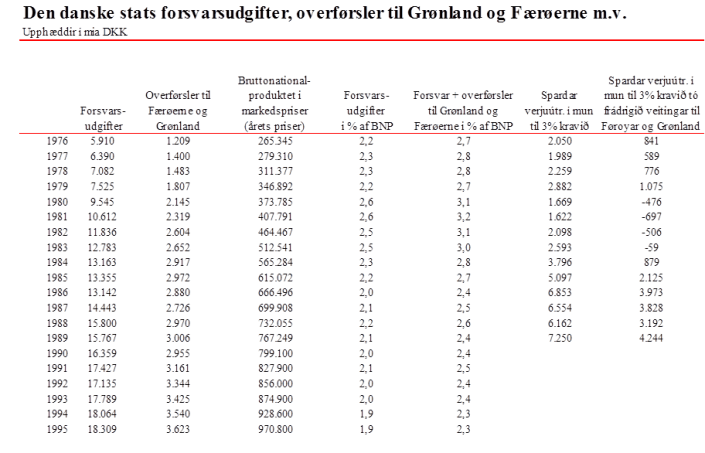Select the 1976 year cell in first row

(57, 144)
